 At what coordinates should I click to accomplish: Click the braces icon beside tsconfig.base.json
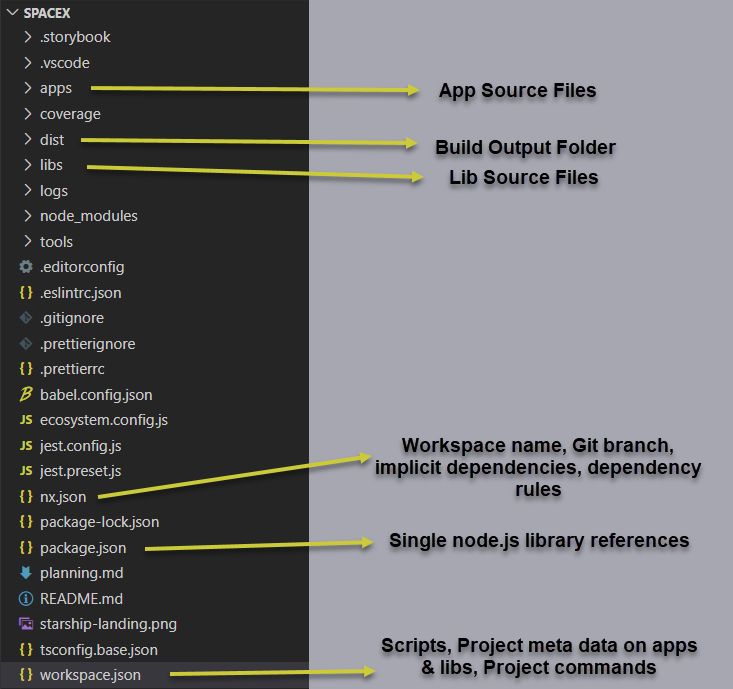(26, 649)
